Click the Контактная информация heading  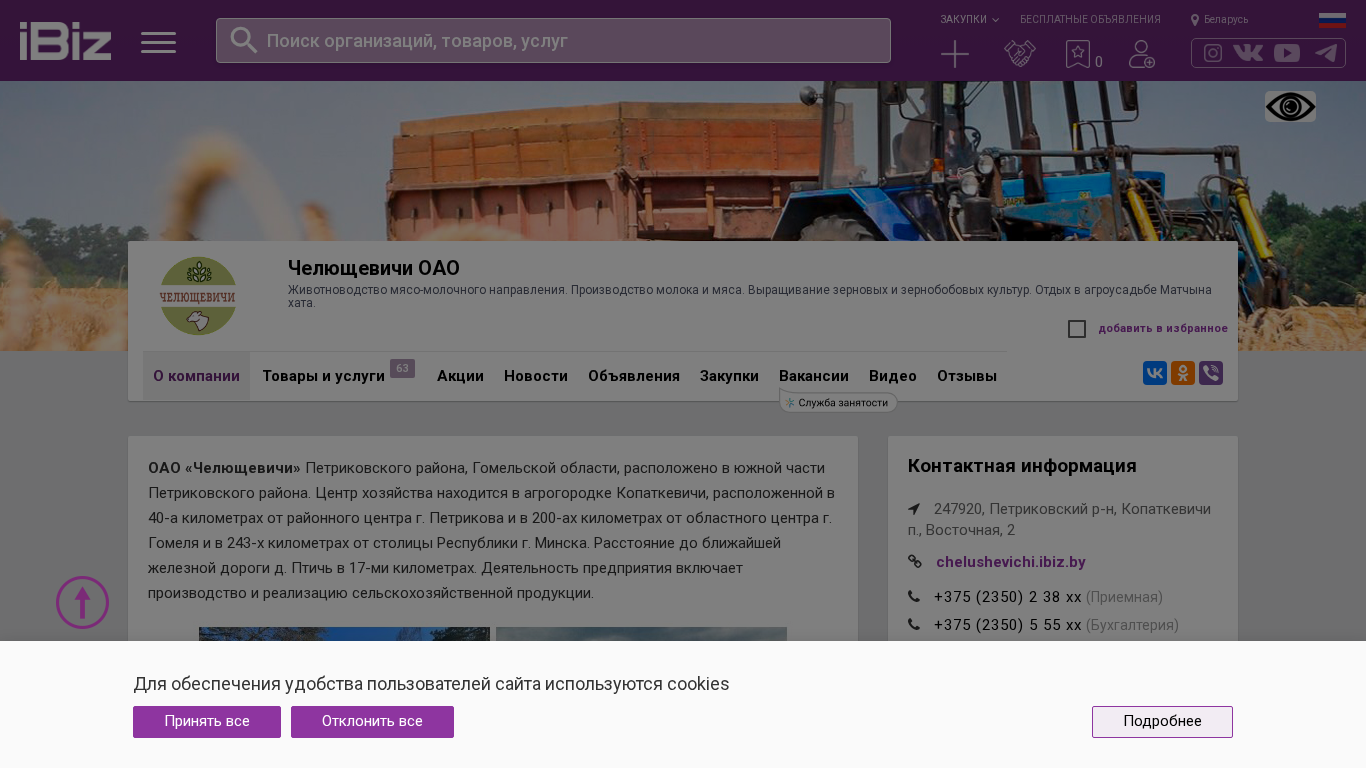(x=1022, y=466)
